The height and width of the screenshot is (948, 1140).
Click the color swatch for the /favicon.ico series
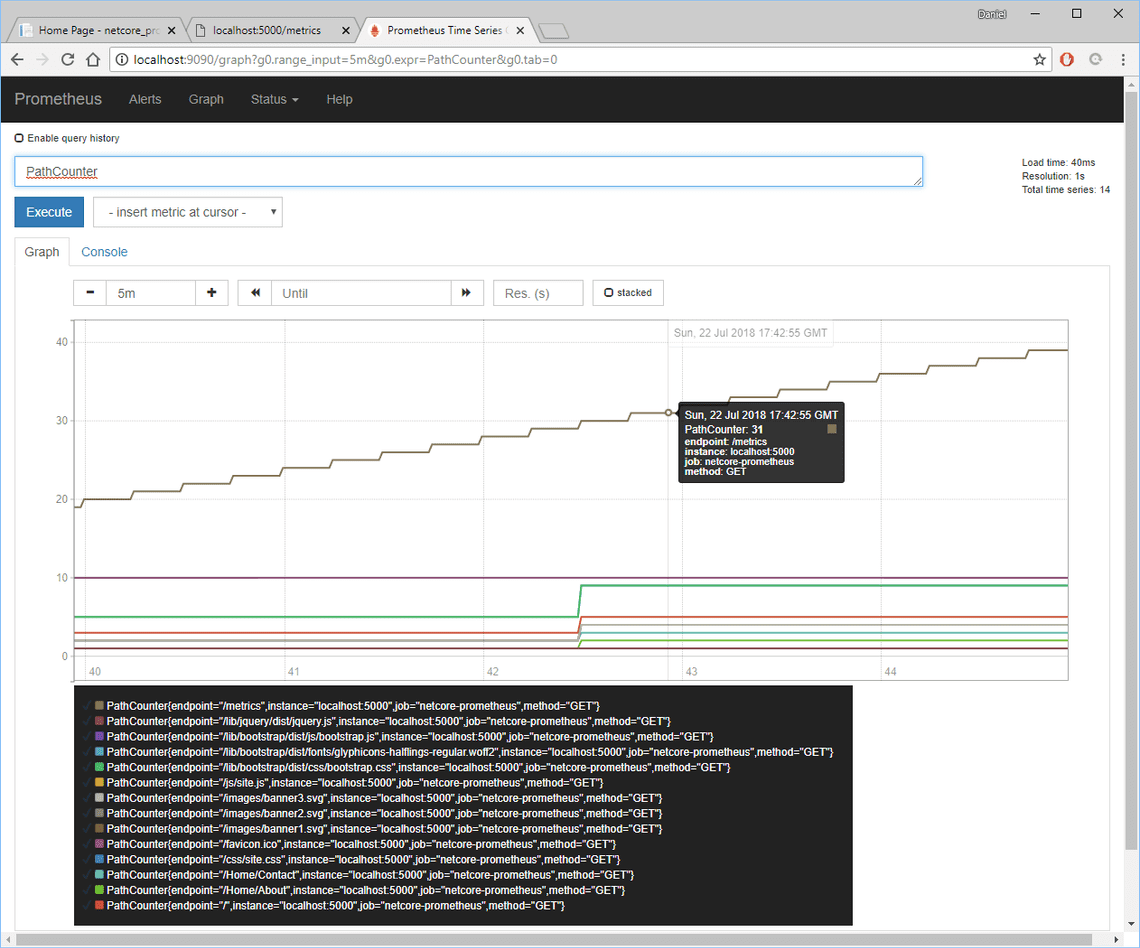97,843
